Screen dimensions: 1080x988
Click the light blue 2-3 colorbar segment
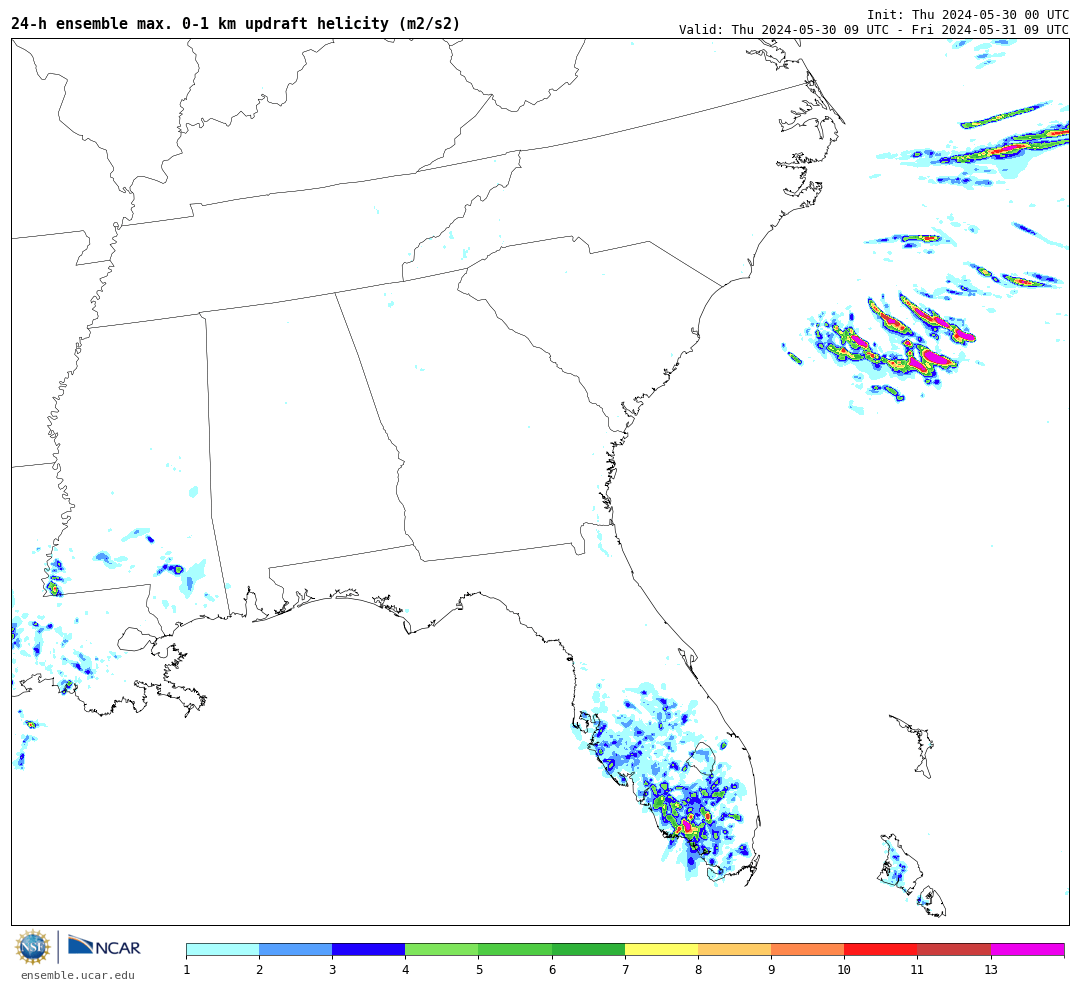click(x=295, y=949)
